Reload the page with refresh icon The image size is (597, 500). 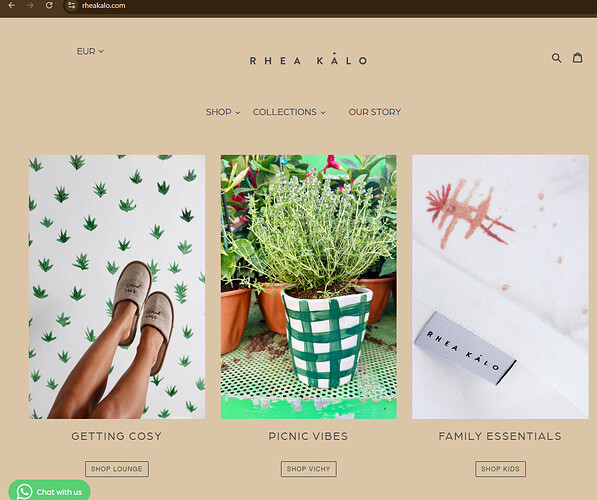(x=49, y=5)
